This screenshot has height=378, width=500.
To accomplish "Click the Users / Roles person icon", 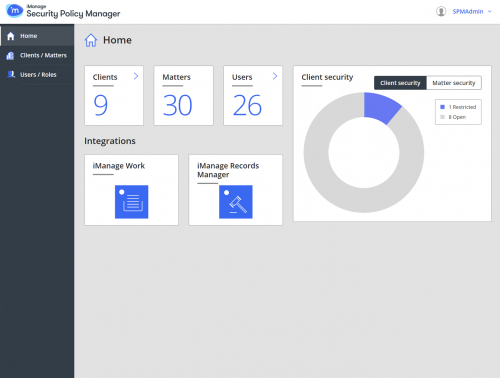I will (11, 74).
